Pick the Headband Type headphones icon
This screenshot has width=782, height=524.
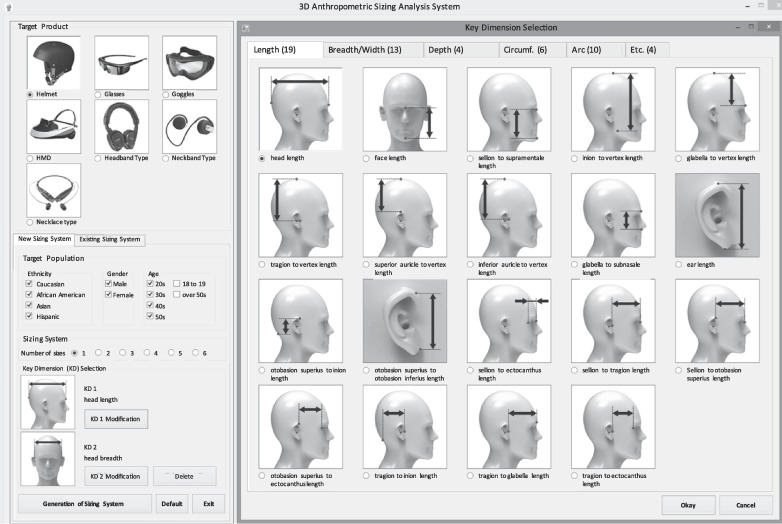pos(122,127)
